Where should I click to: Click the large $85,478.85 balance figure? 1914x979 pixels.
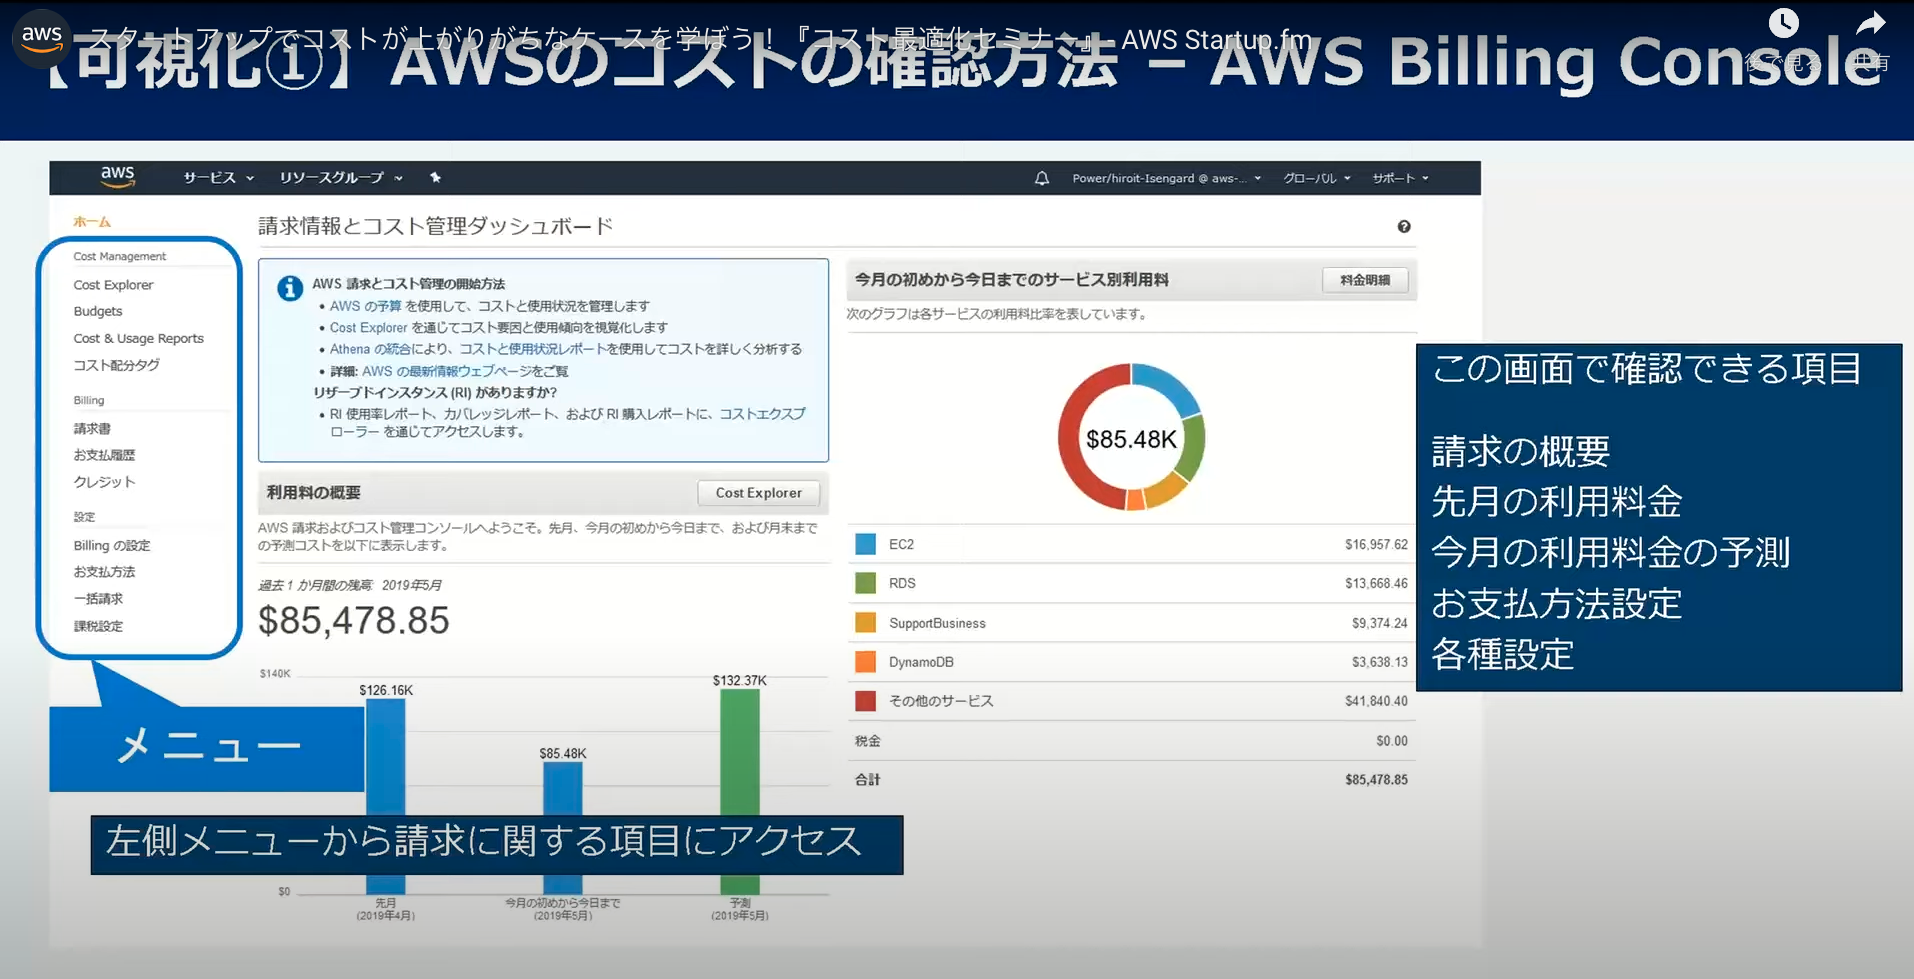click(x=354, y=621)
